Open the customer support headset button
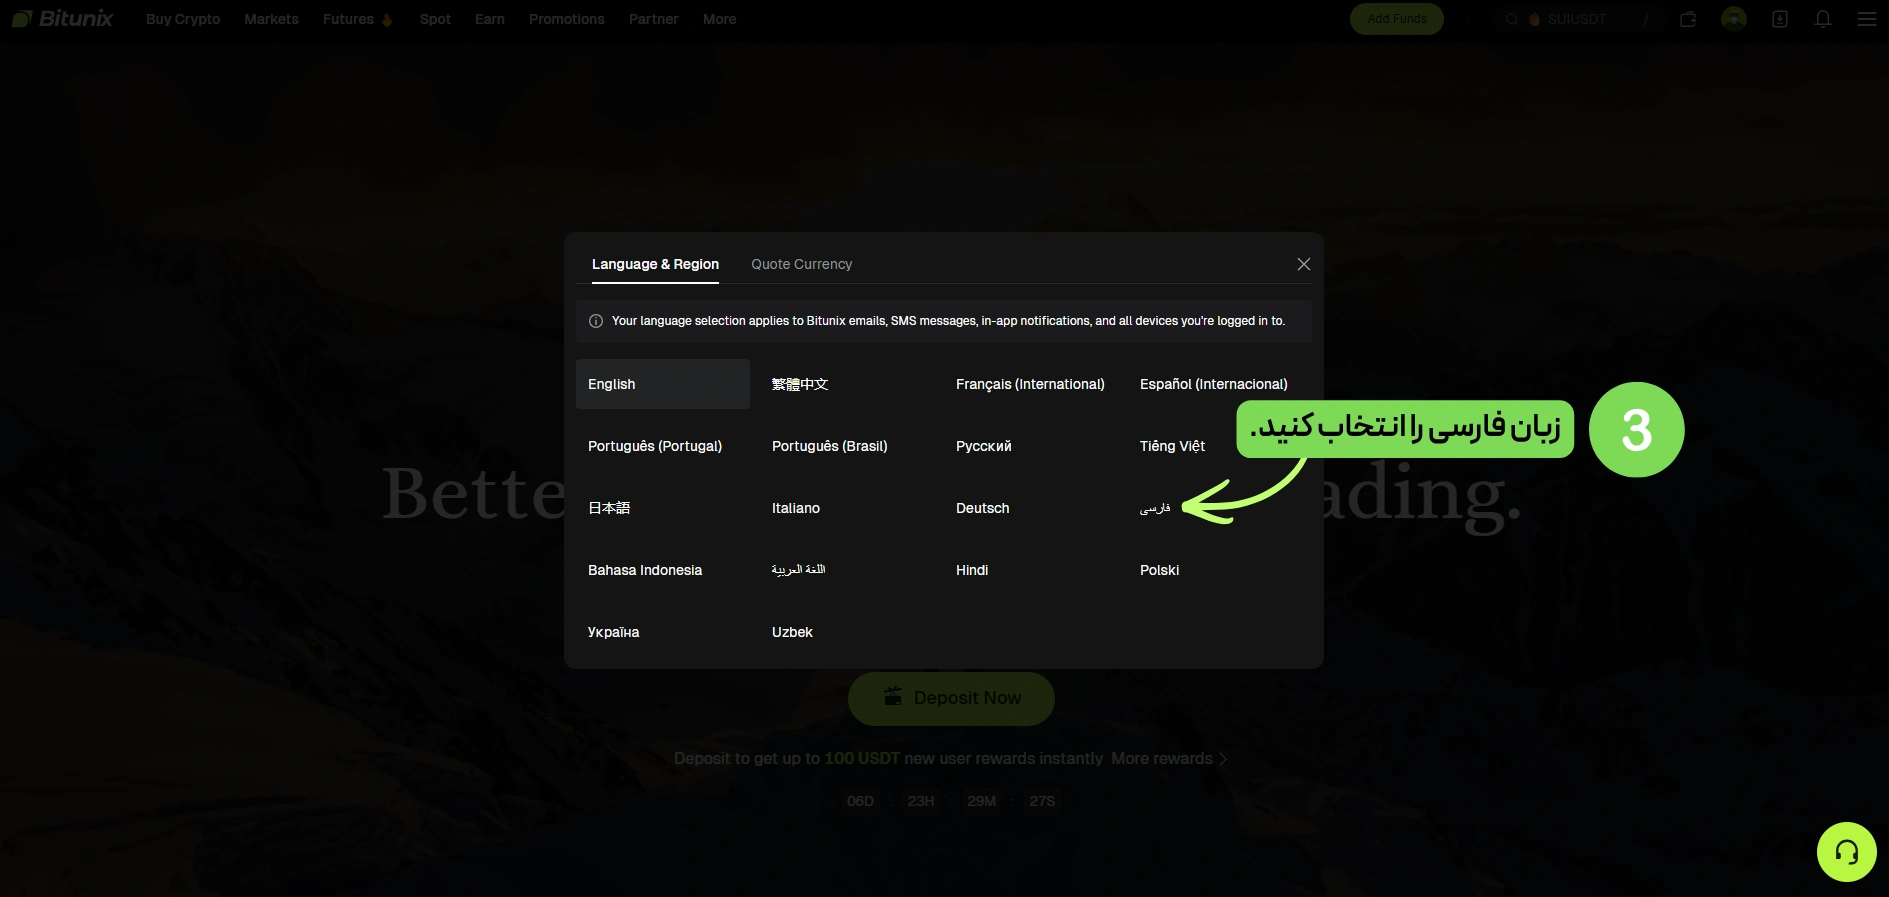 pos(1847,852)
